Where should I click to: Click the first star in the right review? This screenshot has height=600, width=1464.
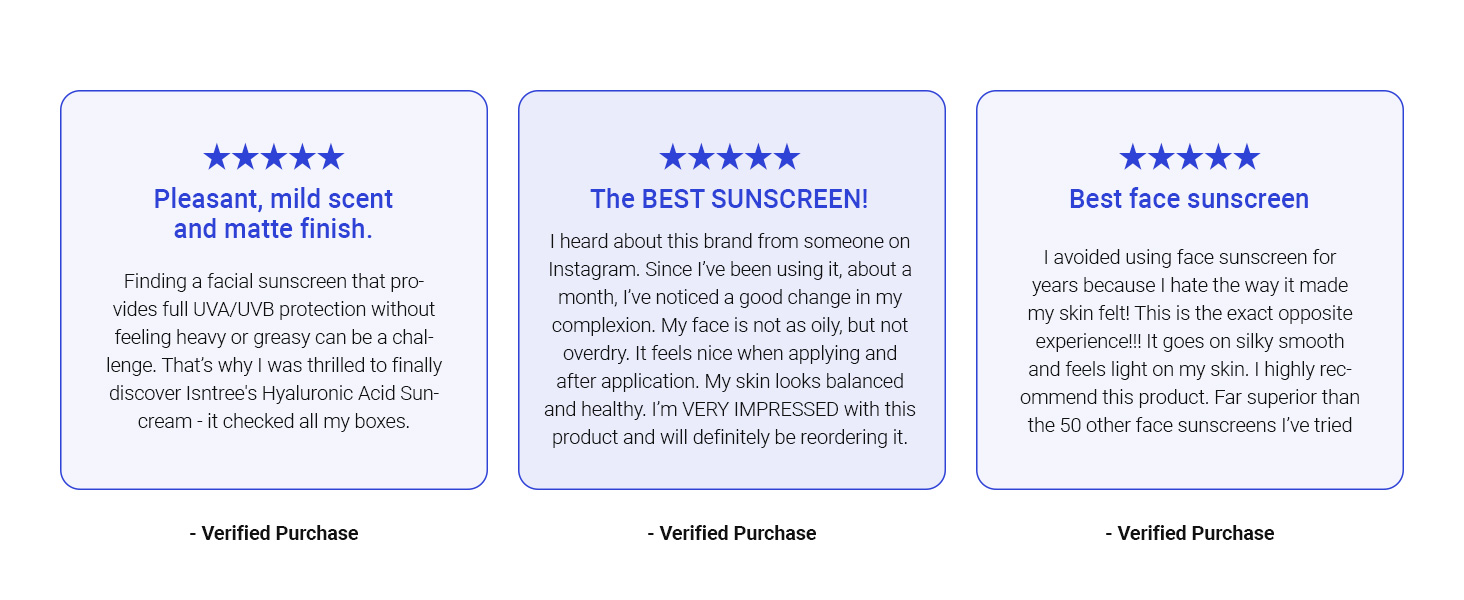click(x=1132, y=157)
